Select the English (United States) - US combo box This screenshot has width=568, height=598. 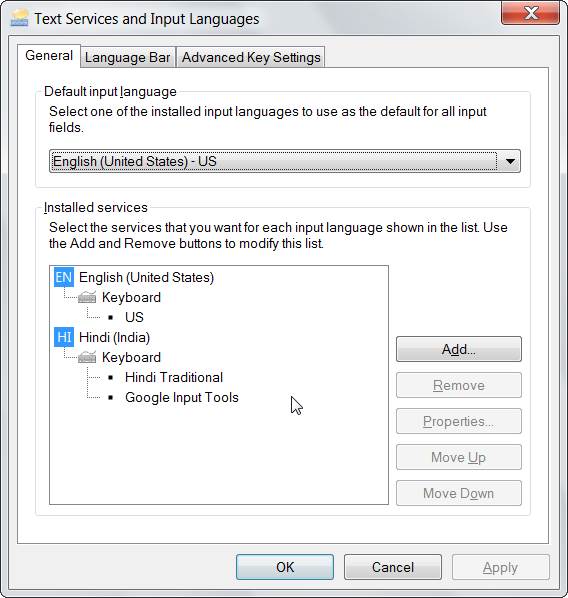point(285,161)
